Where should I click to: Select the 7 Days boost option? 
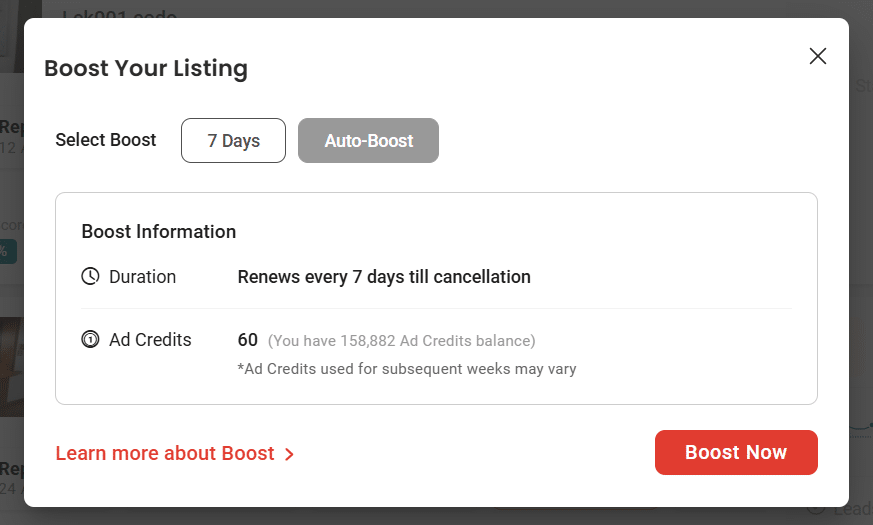[x=233, y=141]
